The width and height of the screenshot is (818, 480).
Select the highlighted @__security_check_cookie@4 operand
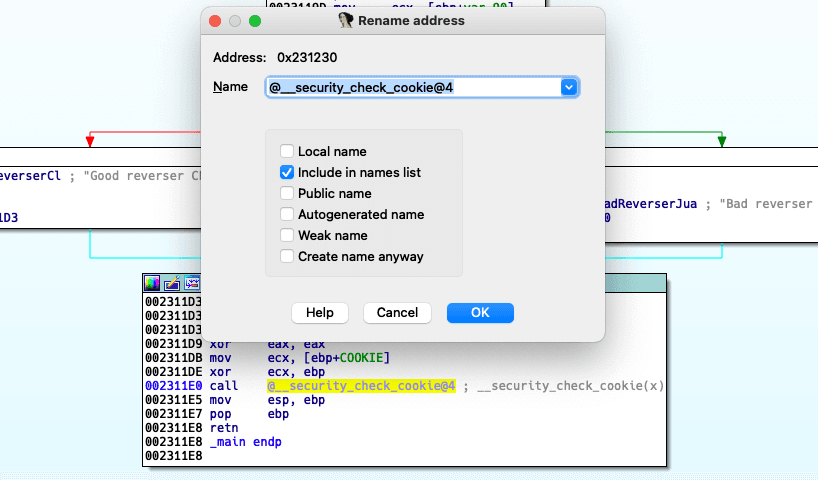[361, 386]
